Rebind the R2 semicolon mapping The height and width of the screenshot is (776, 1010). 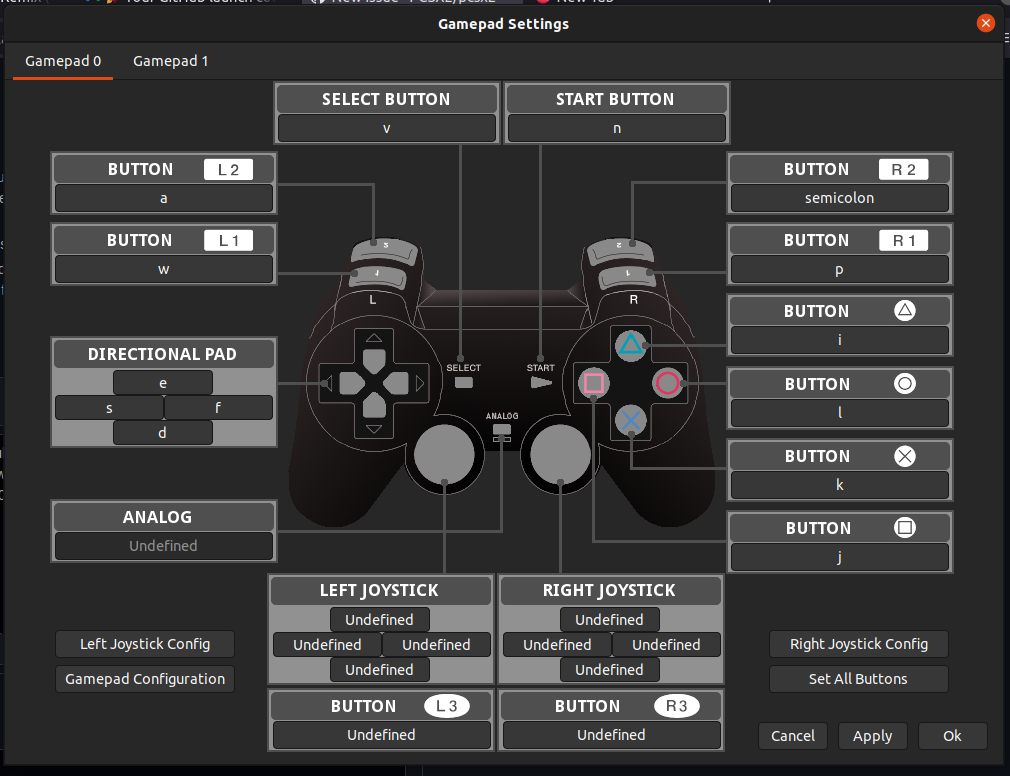pyautogui.click(x=839, y=198)
